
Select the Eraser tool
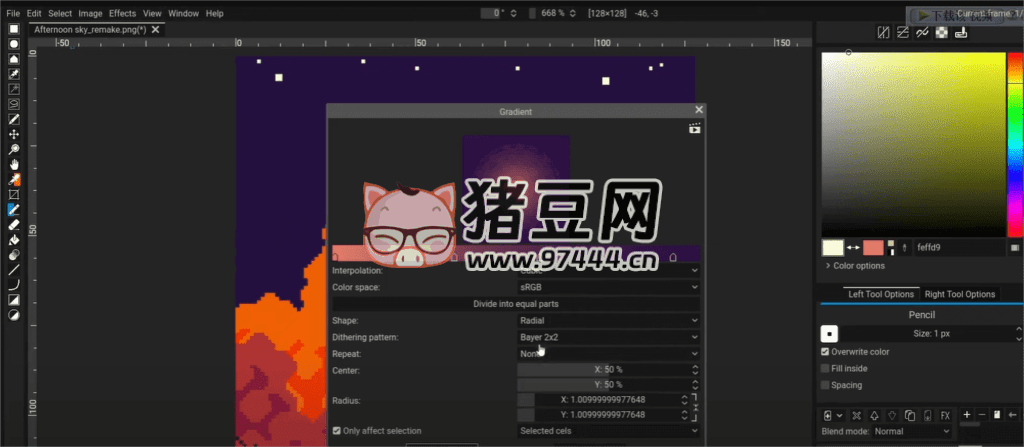[14, 225]
